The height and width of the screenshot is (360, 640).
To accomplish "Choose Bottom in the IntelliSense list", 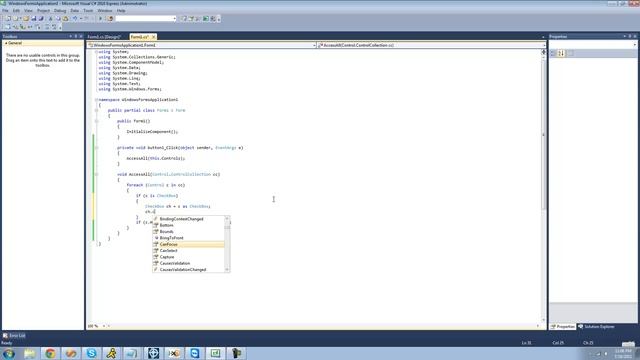I will pos(166,225).
